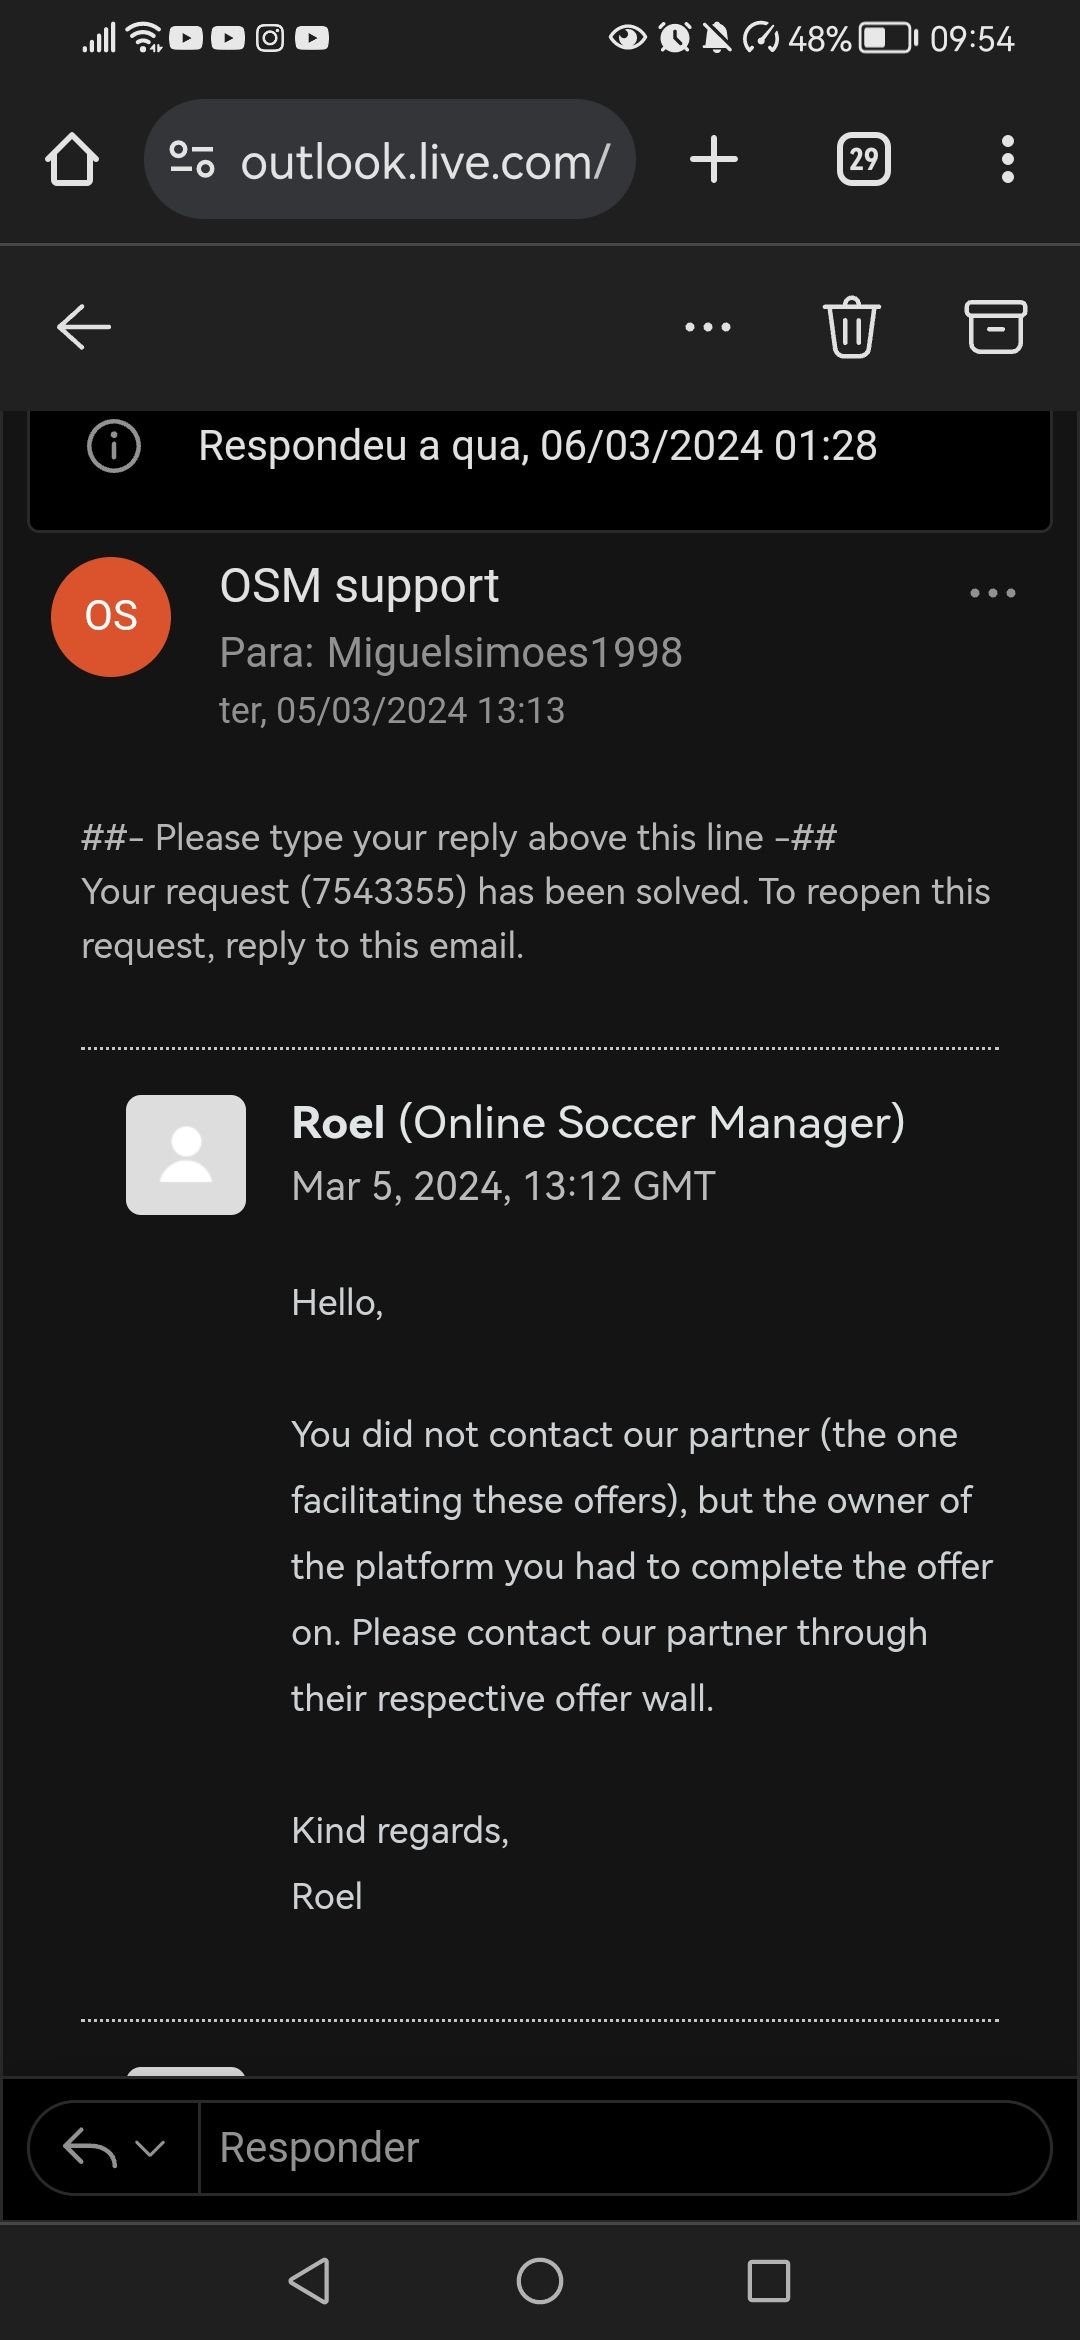Tap Android back navigation button

point(309,2281)
